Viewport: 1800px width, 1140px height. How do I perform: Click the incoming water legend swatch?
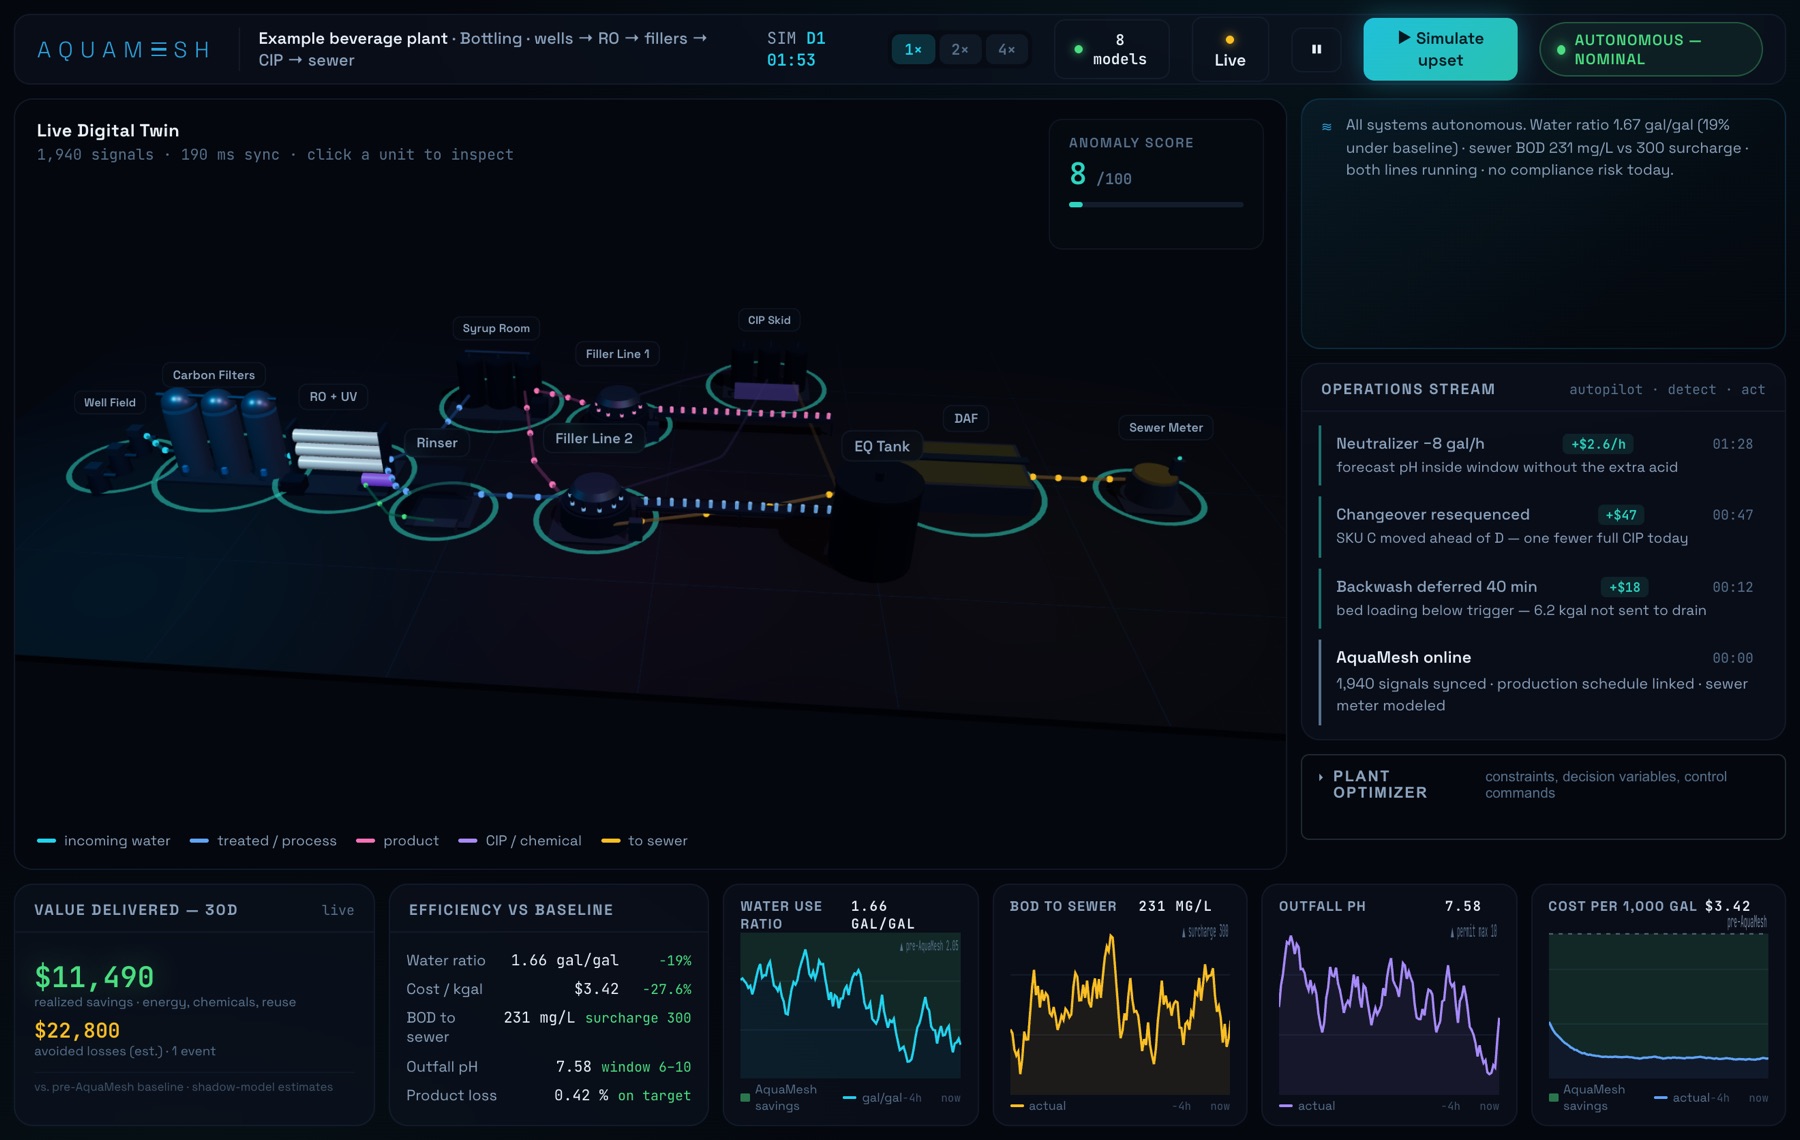click(46, 841)
